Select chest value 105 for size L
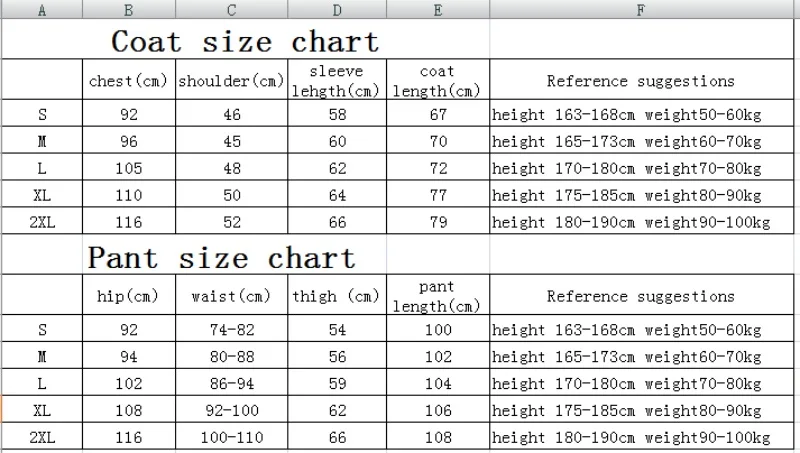800x453 pixels. [129, 167]
